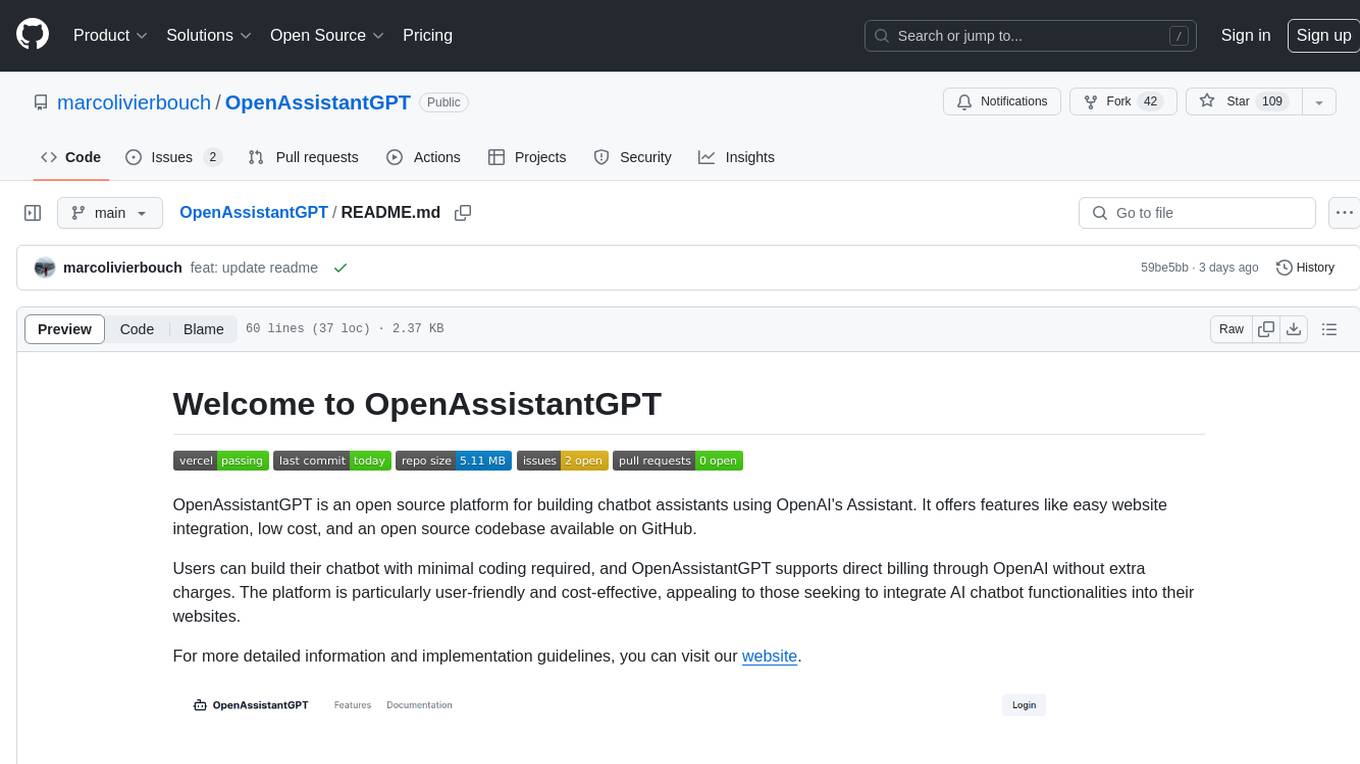1360x764 pixels.
Task: Open commit hash 59be5bb
Action: point(1164,268)
